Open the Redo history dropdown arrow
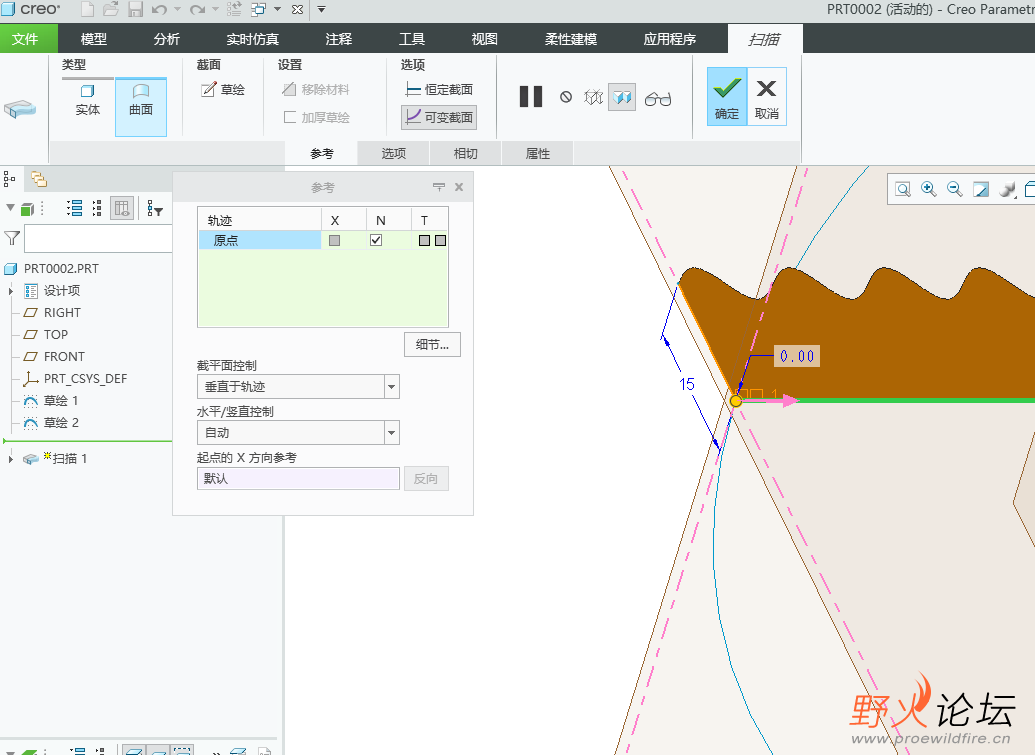 click(x=215, y=9)
